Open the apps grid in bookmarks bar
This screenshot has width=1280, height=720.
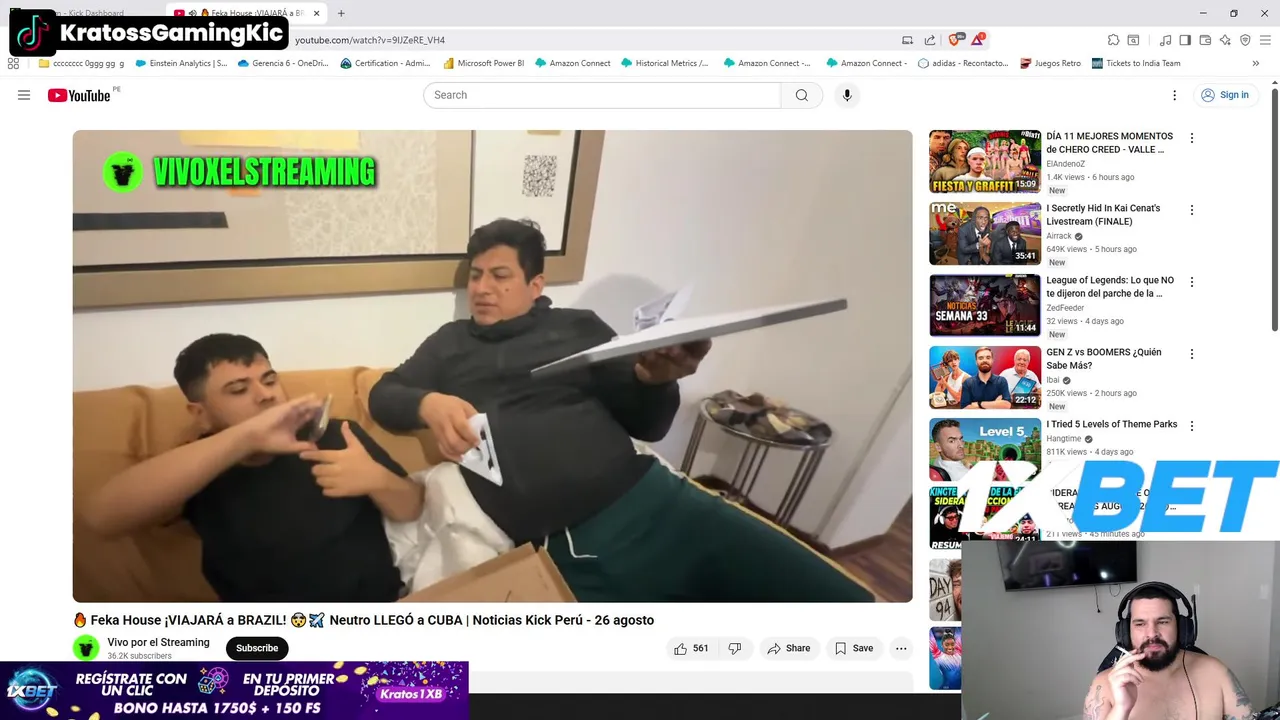tap(13, 63)
